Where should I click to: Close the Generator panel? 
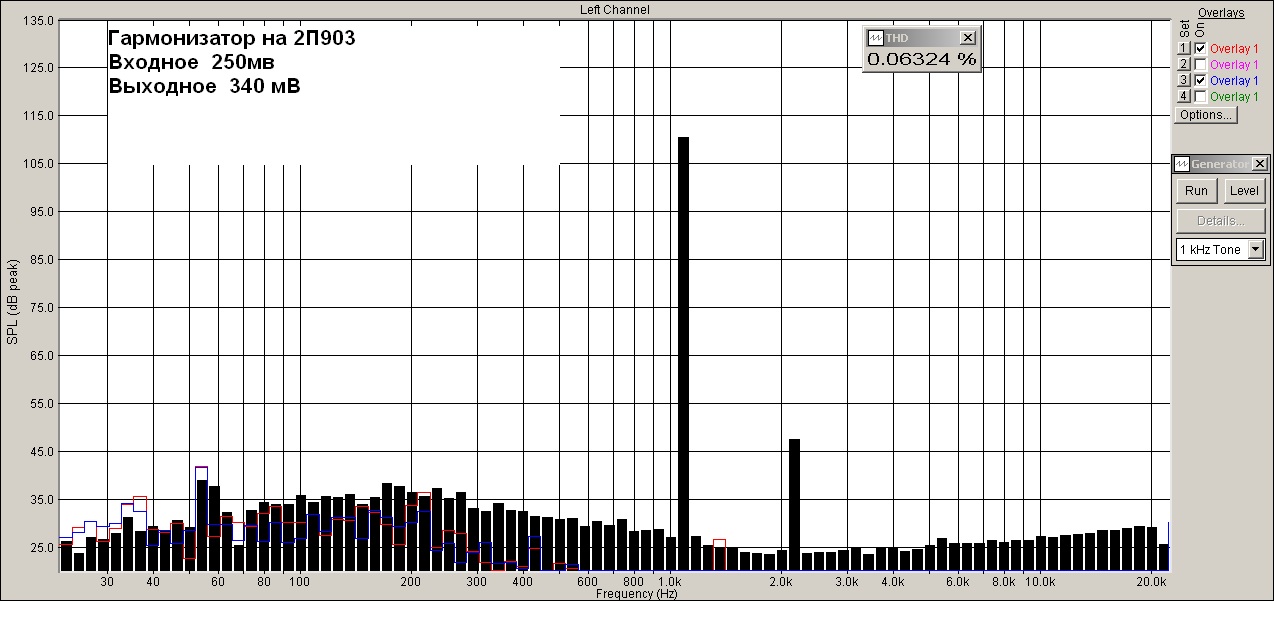(1260, 164)
